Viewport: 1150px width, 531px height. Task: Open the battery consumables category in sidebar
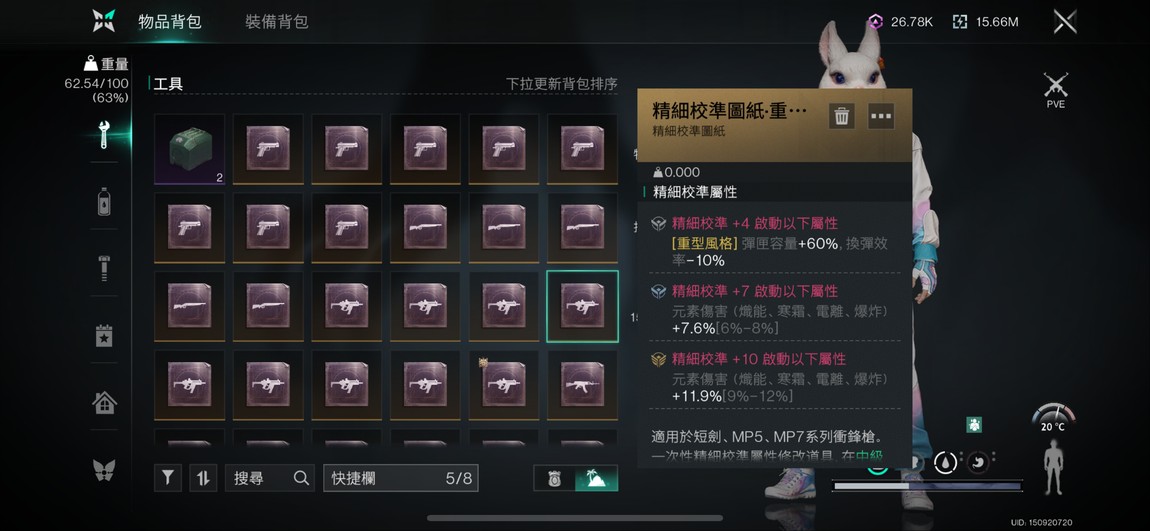[103, 201]
